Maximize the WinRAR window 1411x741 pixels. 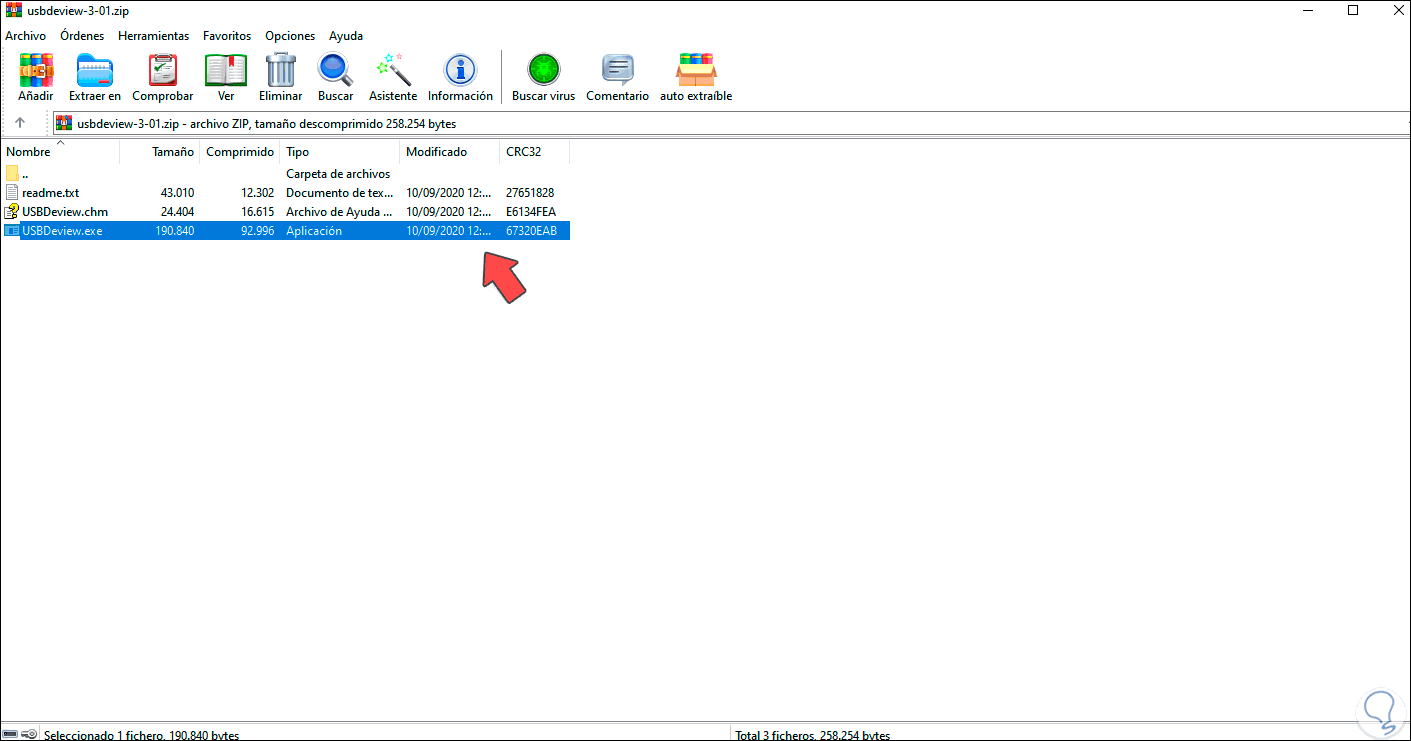click(1353, 11)
